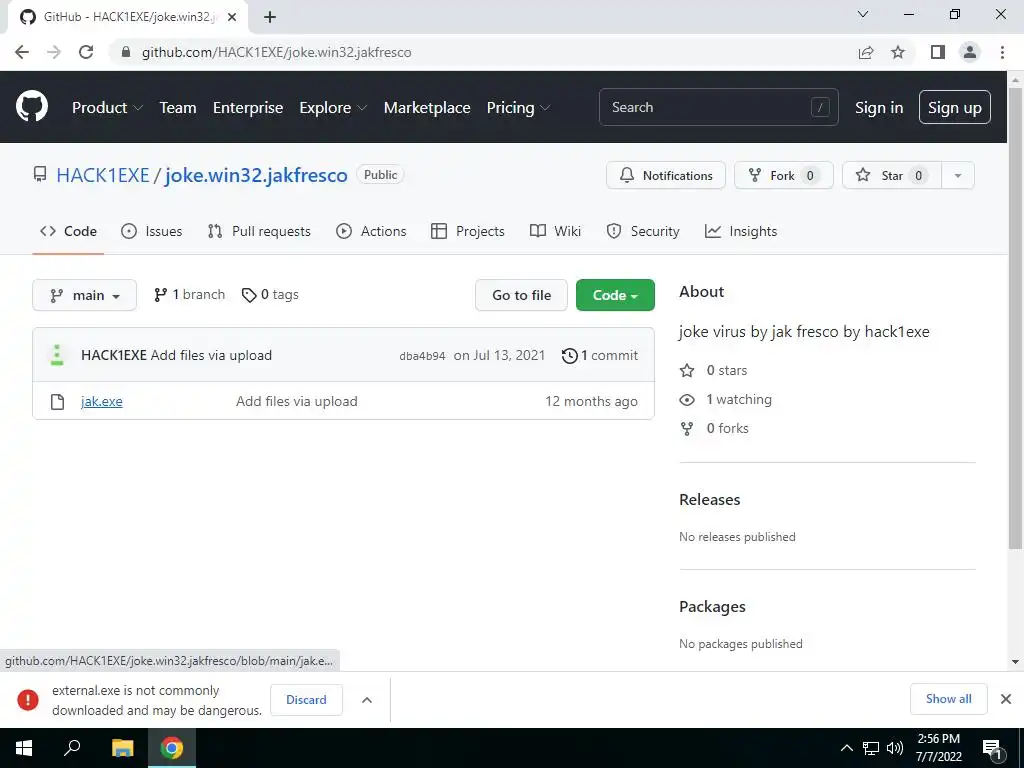Open joke.win32.jakfresco repository link
The image size is (1024, 768).
coord(256,175)
